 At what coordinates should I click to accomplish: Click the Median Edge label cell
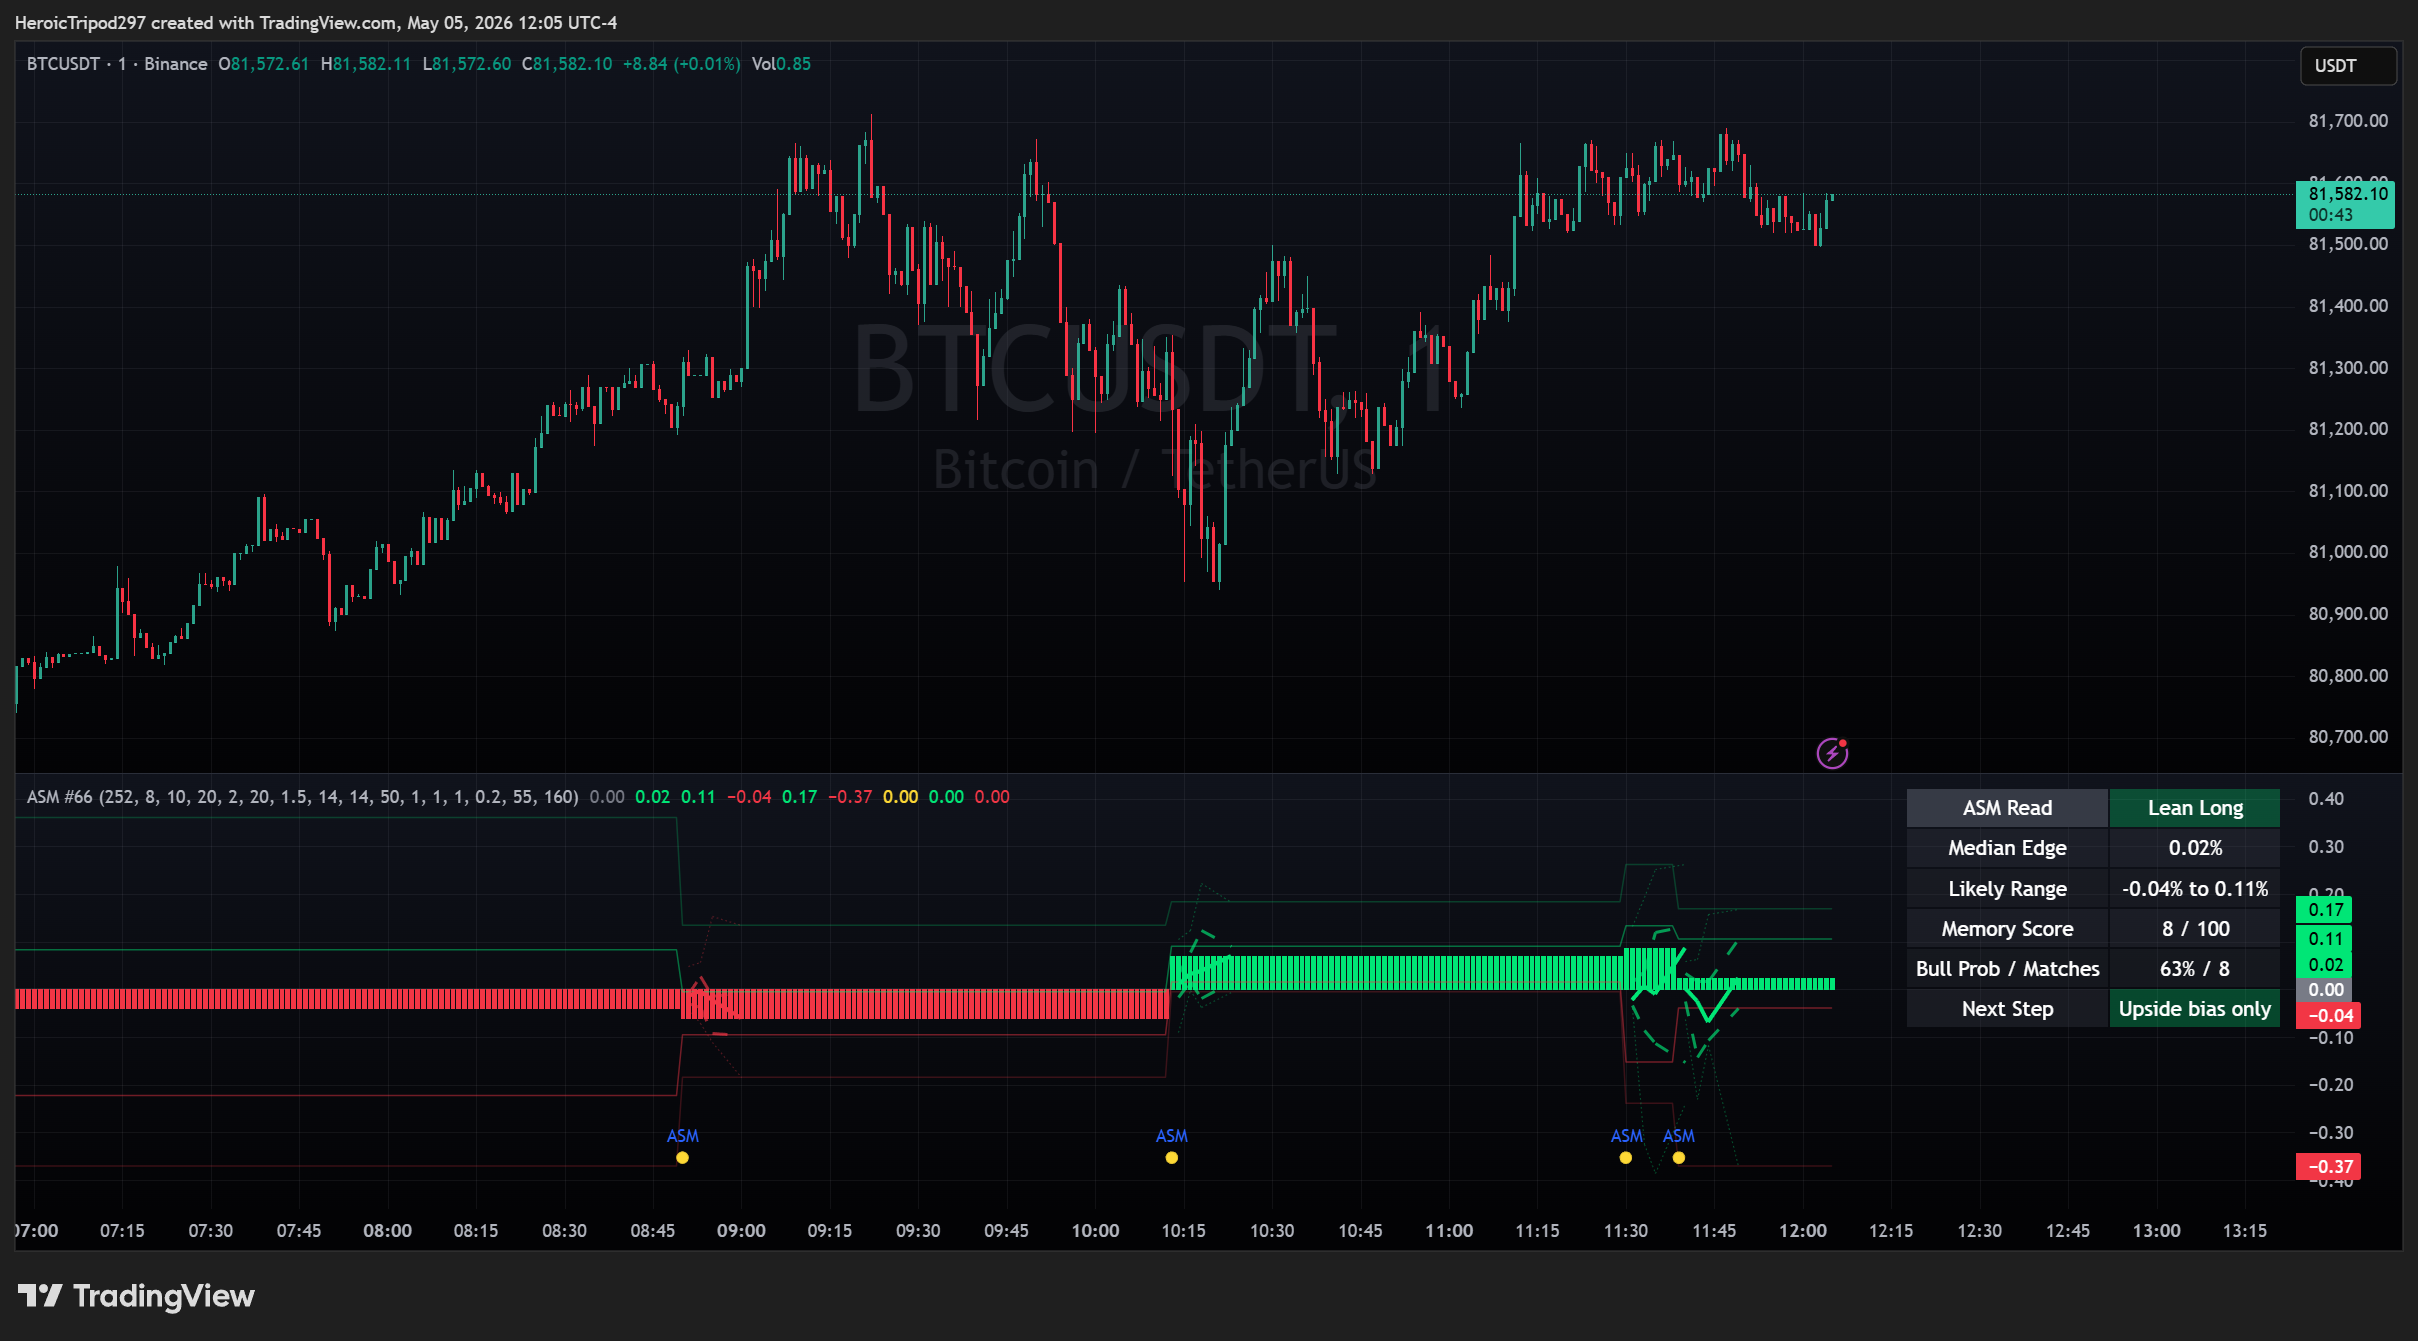2007,848
